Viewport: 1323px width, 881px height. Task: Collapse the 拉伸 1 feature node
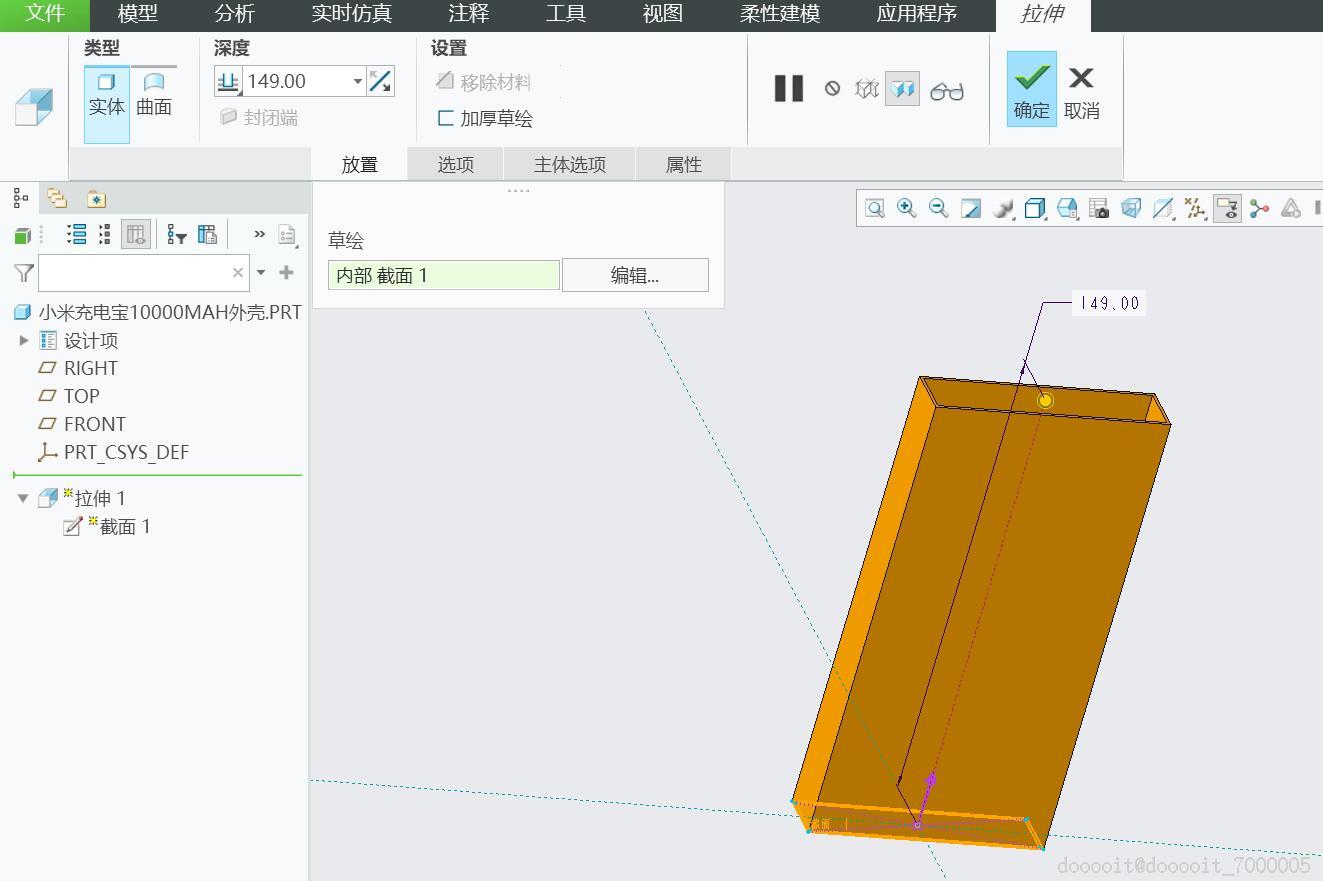coord(23,498)
